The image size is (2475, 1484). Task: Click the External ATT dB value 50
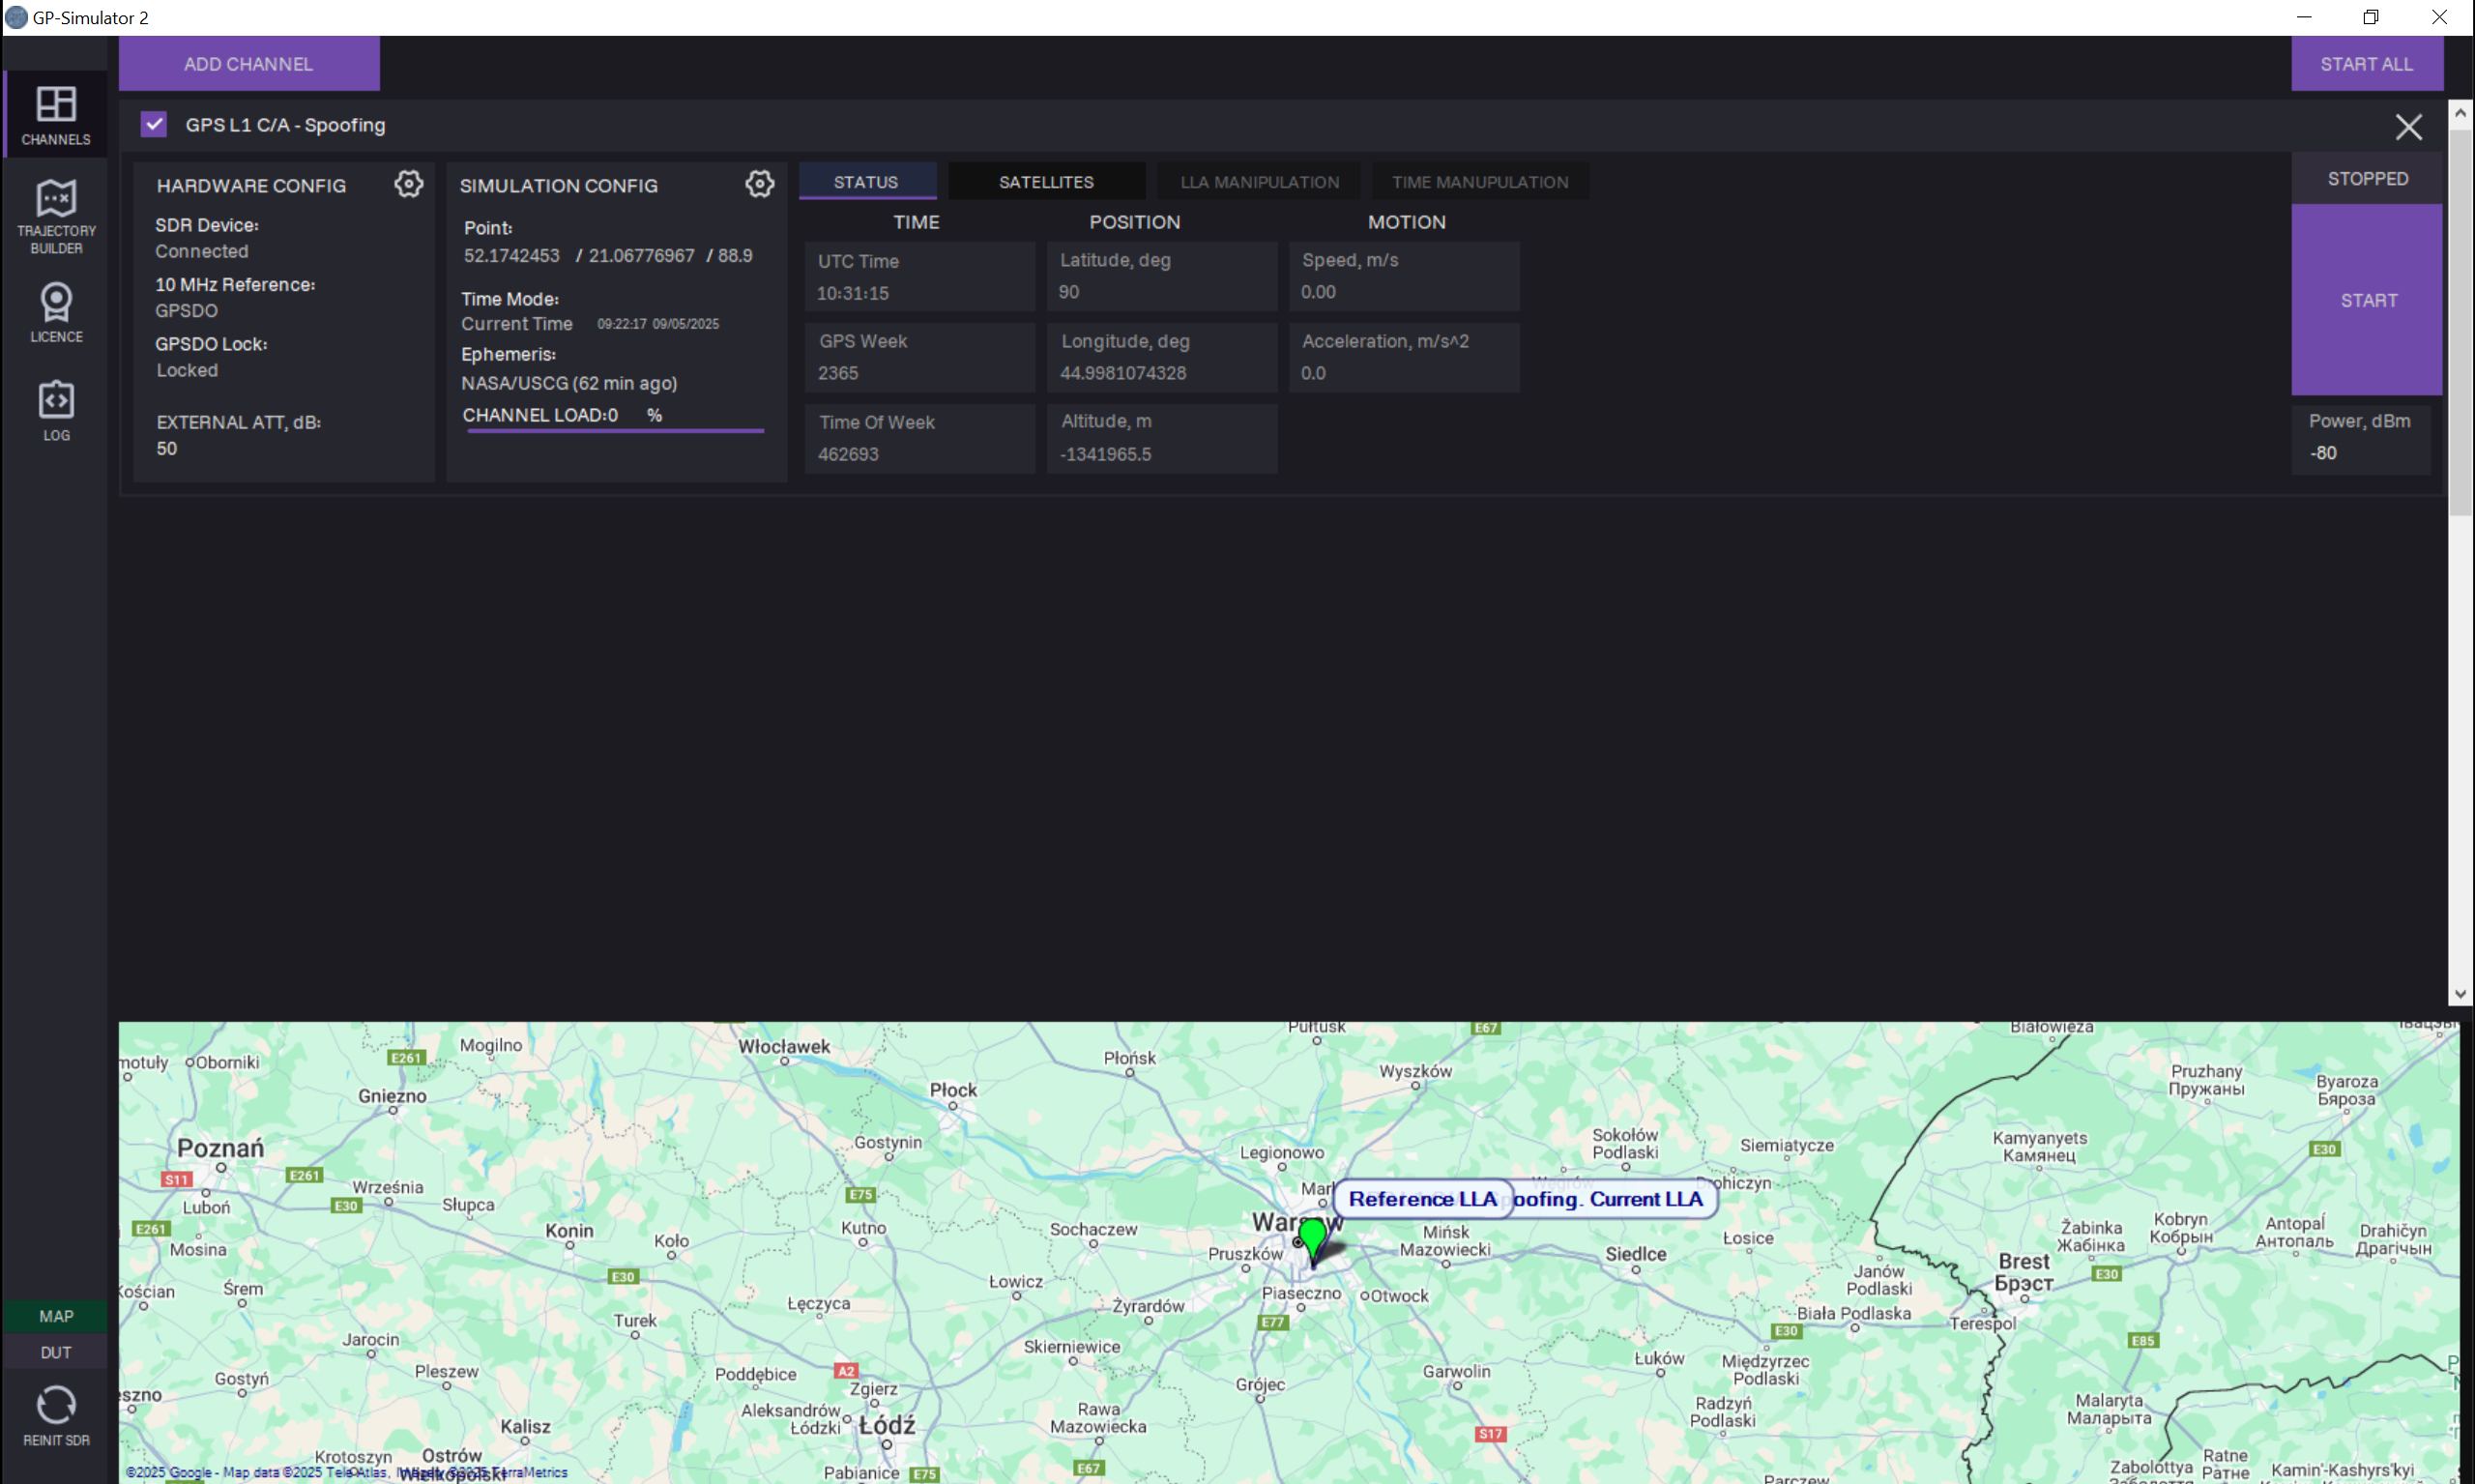(x=166, y=448)
